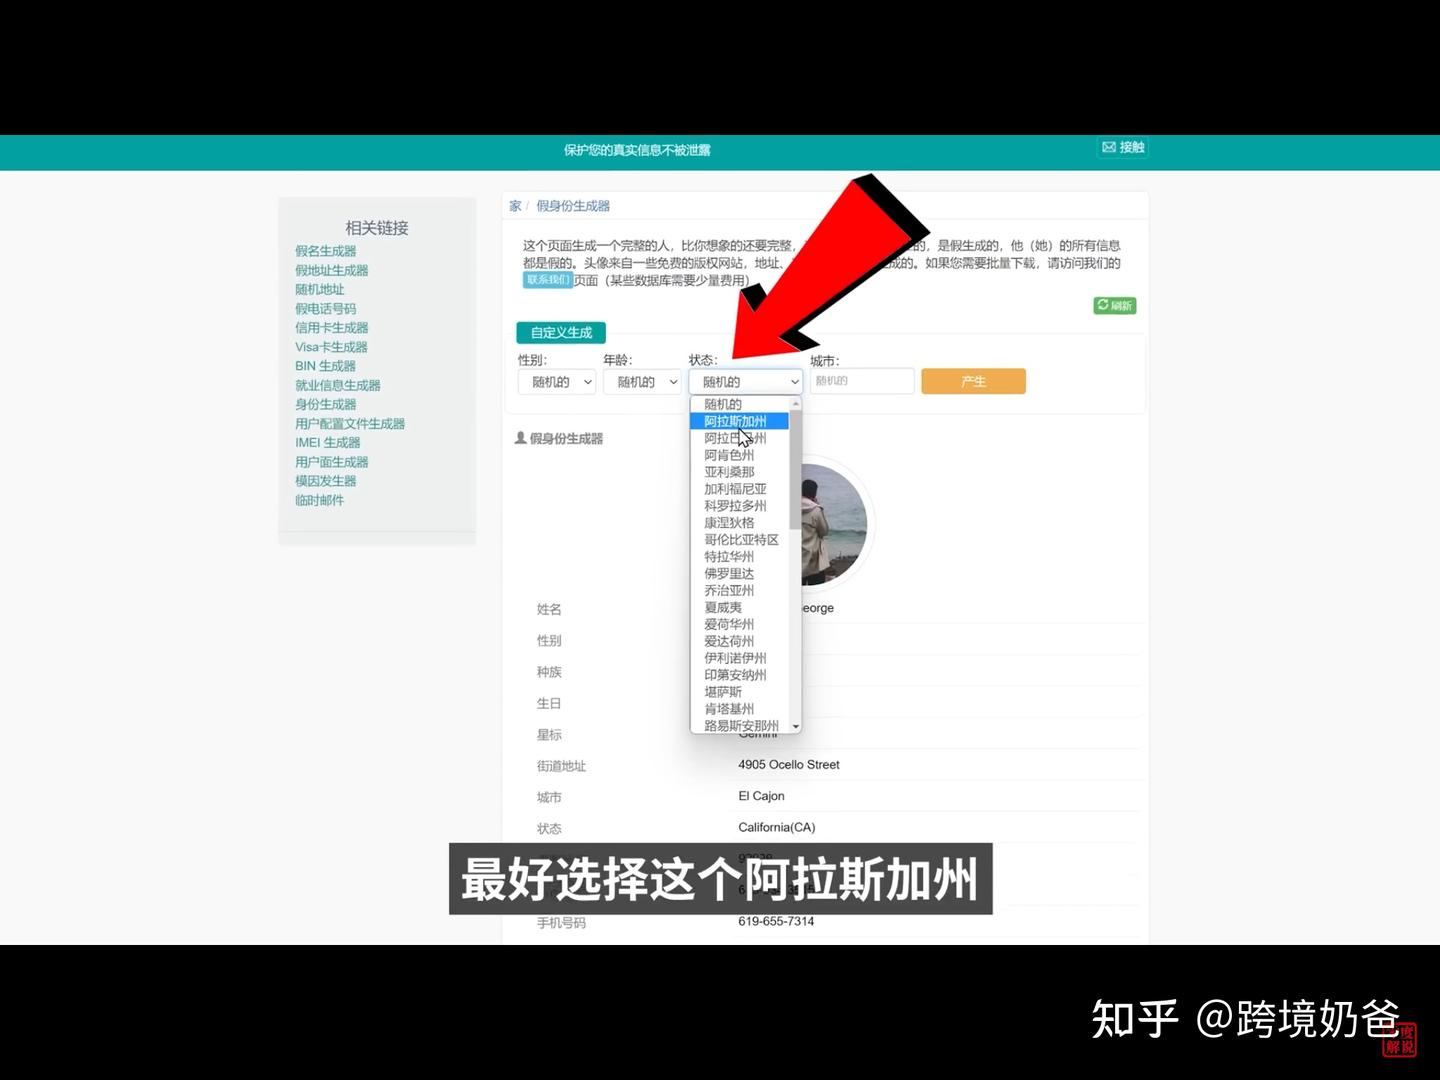Viewport: 1440px width, 1080px height.
Task: Select 佛罗里达 in the dropdown list
Action: point(728,573)
